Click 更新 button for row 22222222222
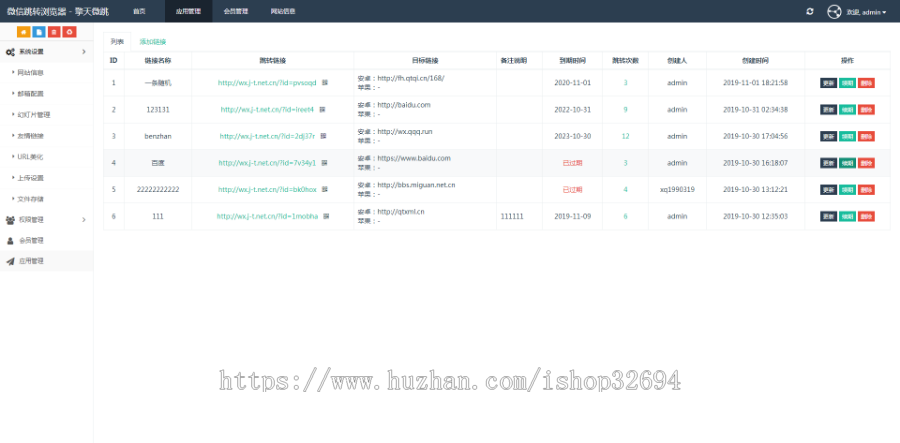 (828, 189)
